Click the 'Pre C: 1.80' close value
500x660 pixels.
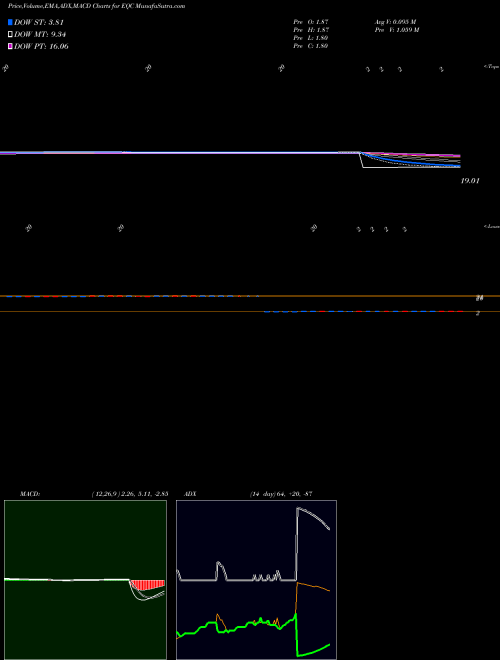click(x=311, y=46)
